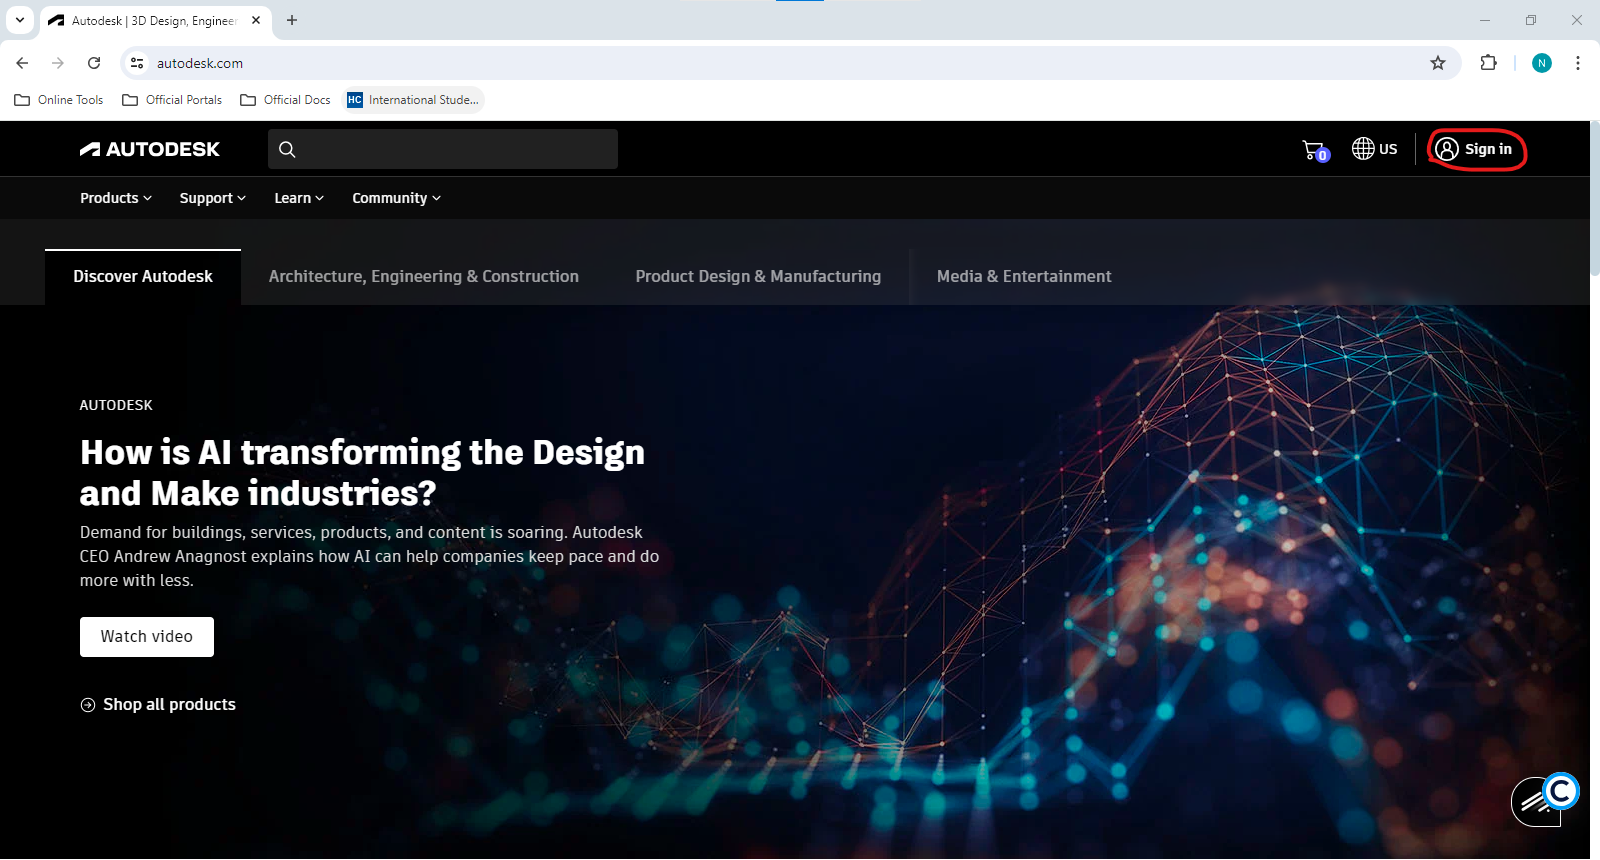This screenshot has width=1600, height=860.
Task: Open the Official Docs bookmark folder
Action: [286, 100]
